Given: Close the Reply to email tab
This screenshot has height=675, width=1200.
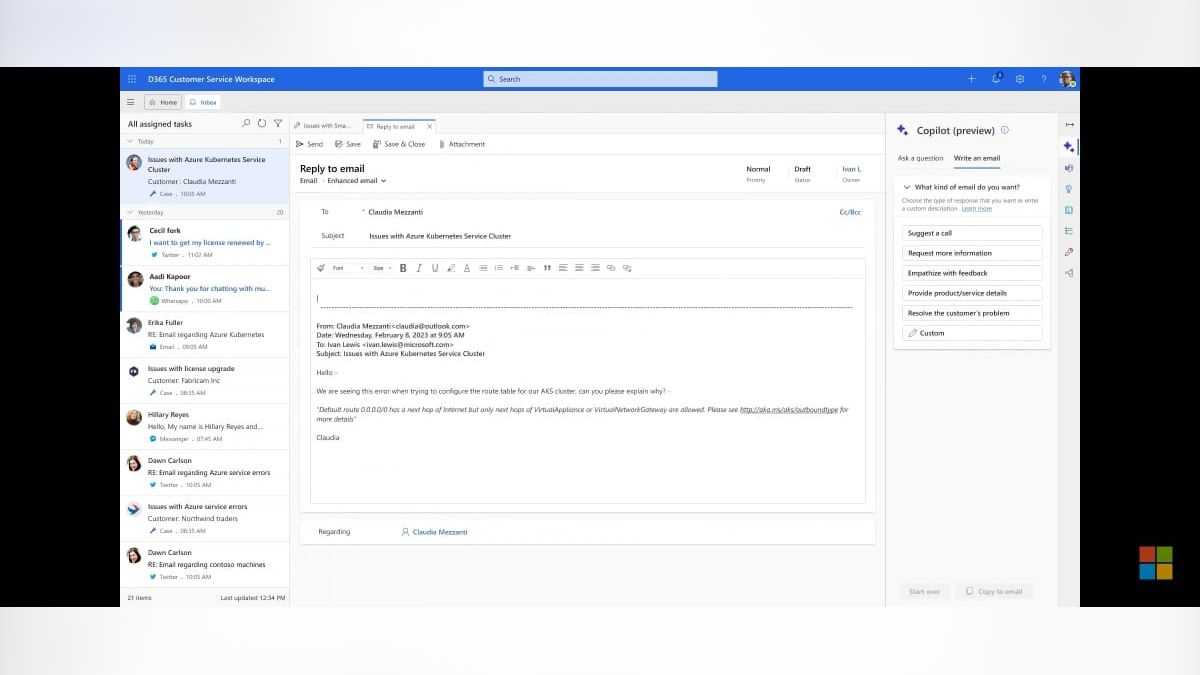Looking at the screenshot, I should click(x=430, y=126).
